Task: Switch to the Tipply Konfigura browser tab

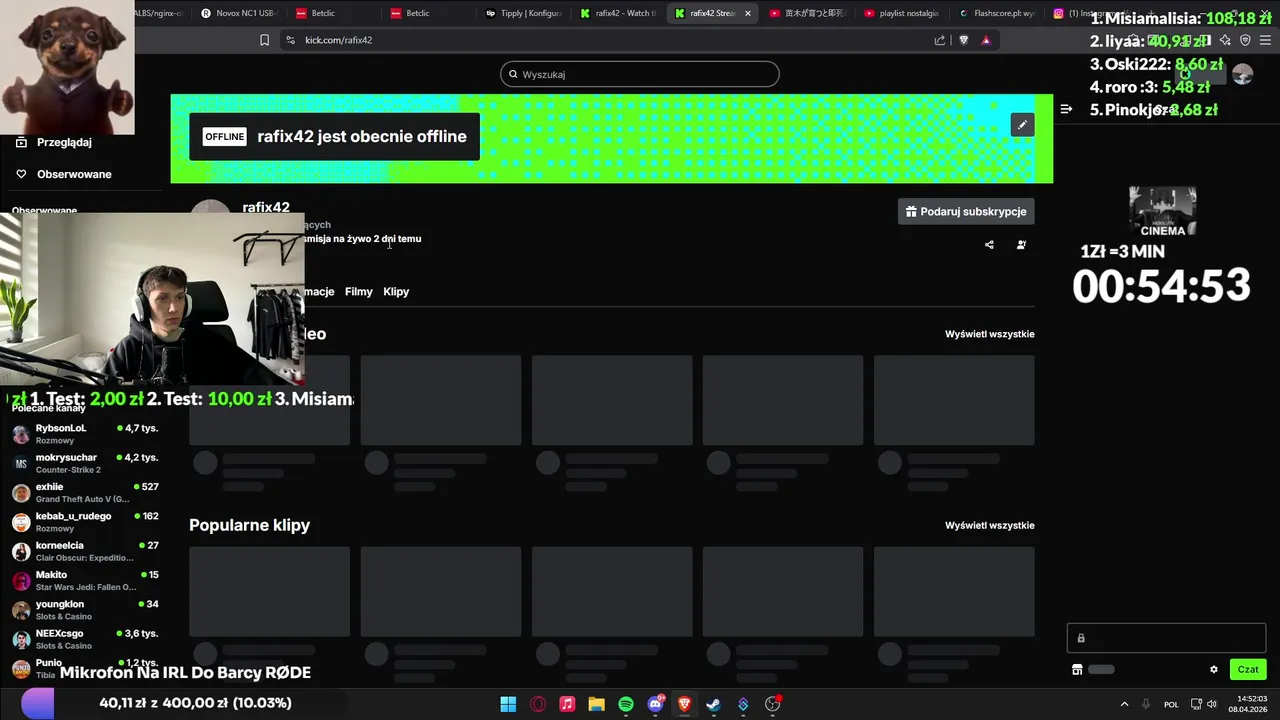Action: [523, 13]
